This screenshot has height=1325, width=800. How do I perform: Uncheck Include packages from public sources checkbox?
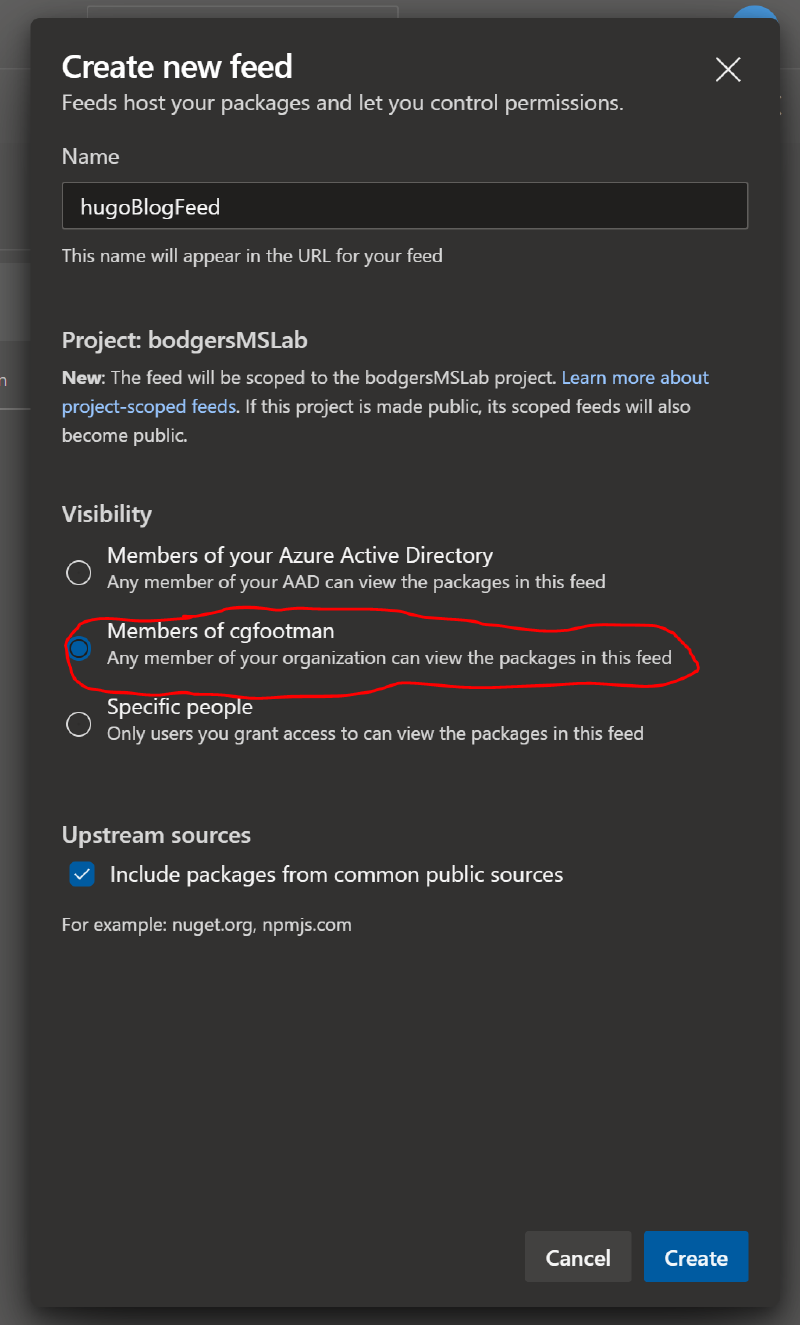[82, 874]
